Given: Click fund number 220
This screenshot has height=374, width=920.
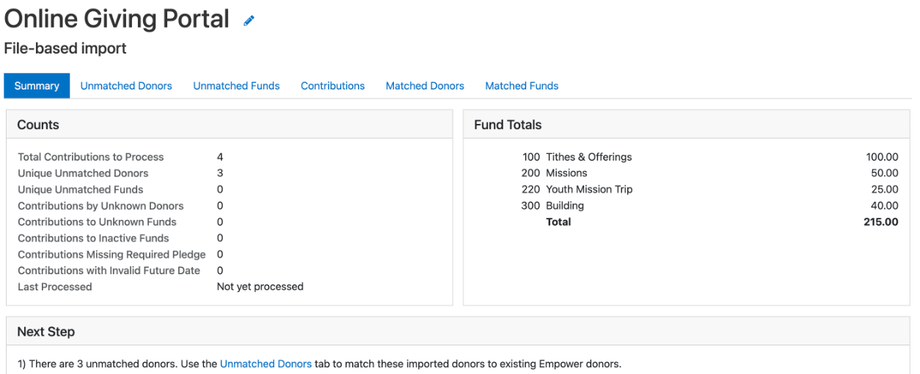Looking at the screenshot, I should coord(530,190).
